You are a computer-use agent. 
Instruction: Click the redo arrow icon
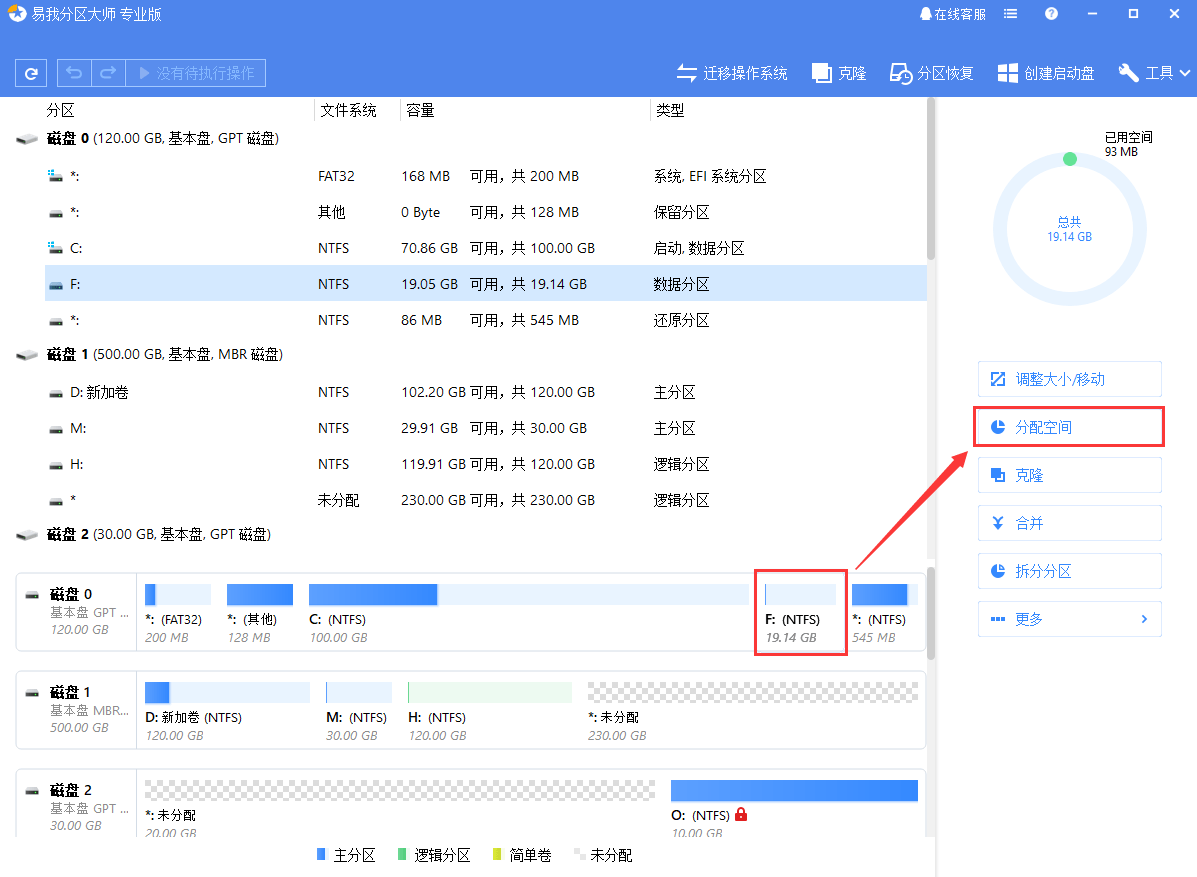click(x=108, y=73)
